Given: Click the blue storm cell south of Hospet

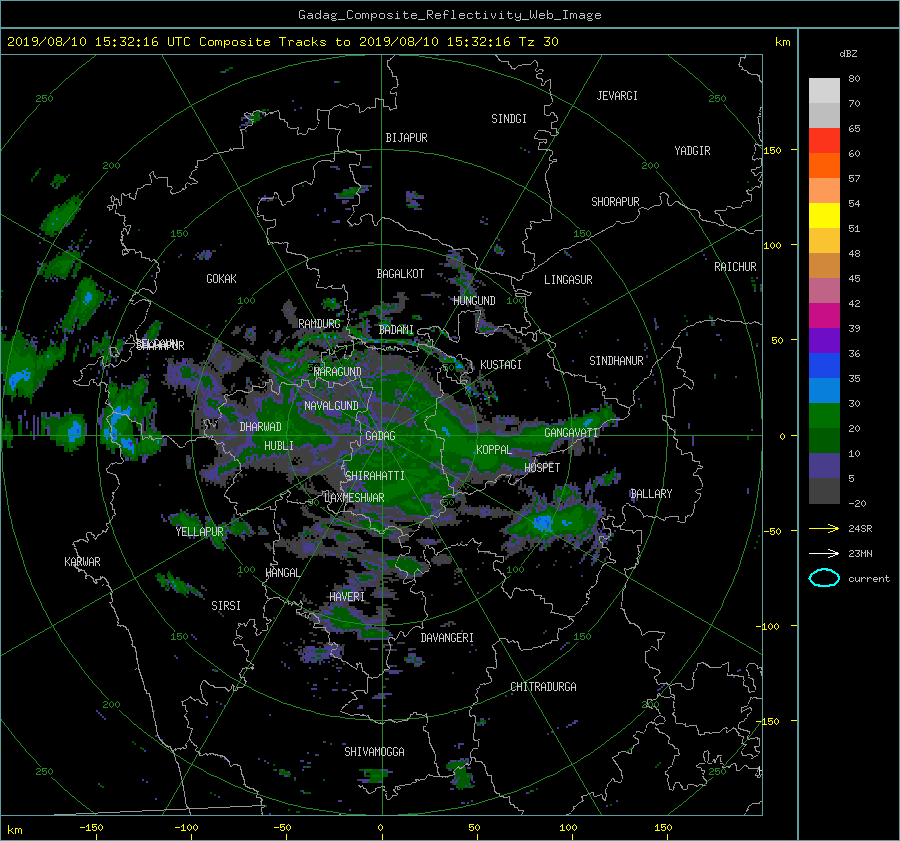Looking at the screenshot, I should pyautogui.click(x=542, y=523).
